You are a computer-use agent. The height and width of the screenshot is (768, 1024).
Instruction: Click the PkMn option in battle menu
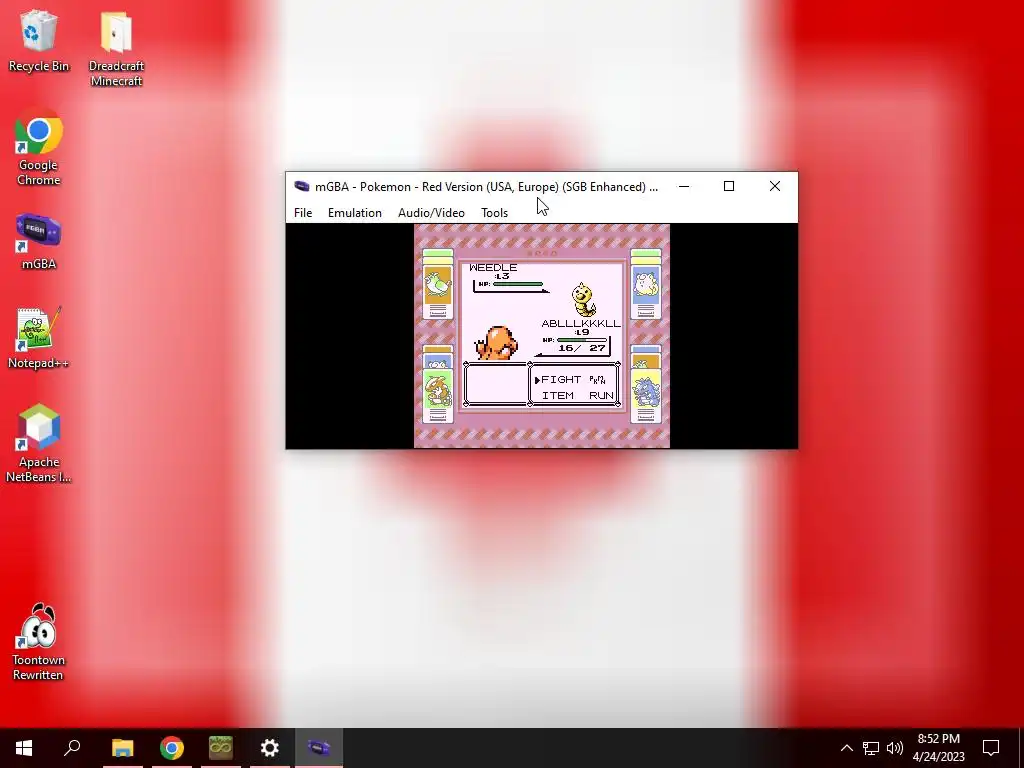point(597,379)
